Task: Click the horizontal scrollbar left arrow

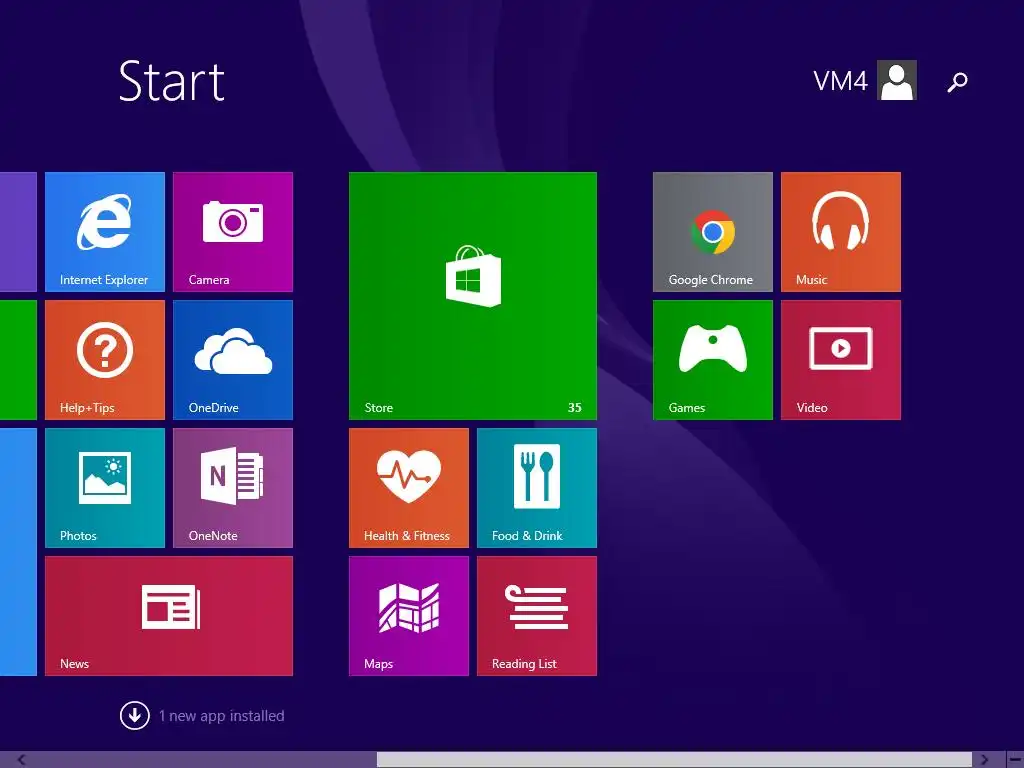Action: click(22, 760)
